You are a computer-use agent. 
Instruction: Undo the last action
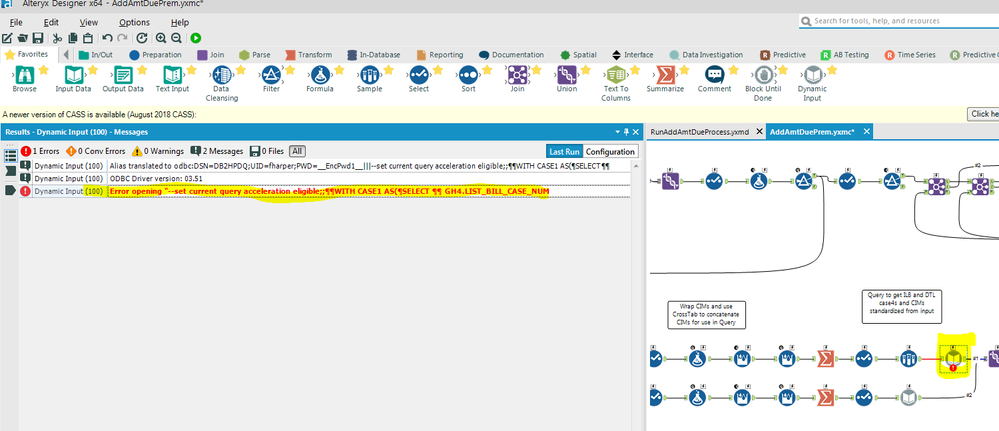pos(107,38)
